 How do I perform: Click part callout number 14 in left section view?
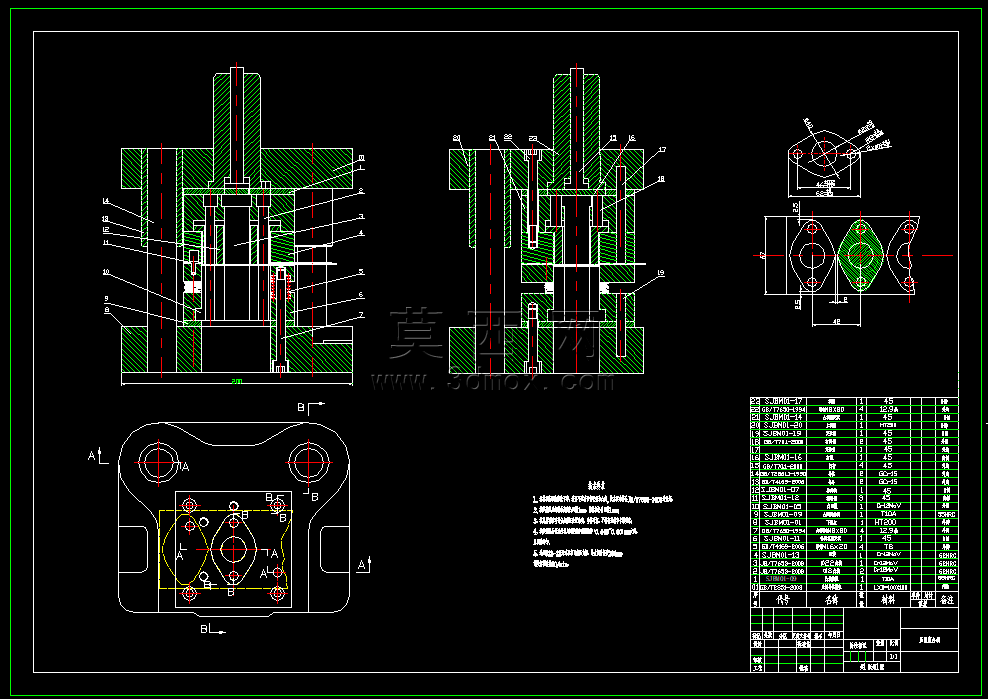point(106,200)
